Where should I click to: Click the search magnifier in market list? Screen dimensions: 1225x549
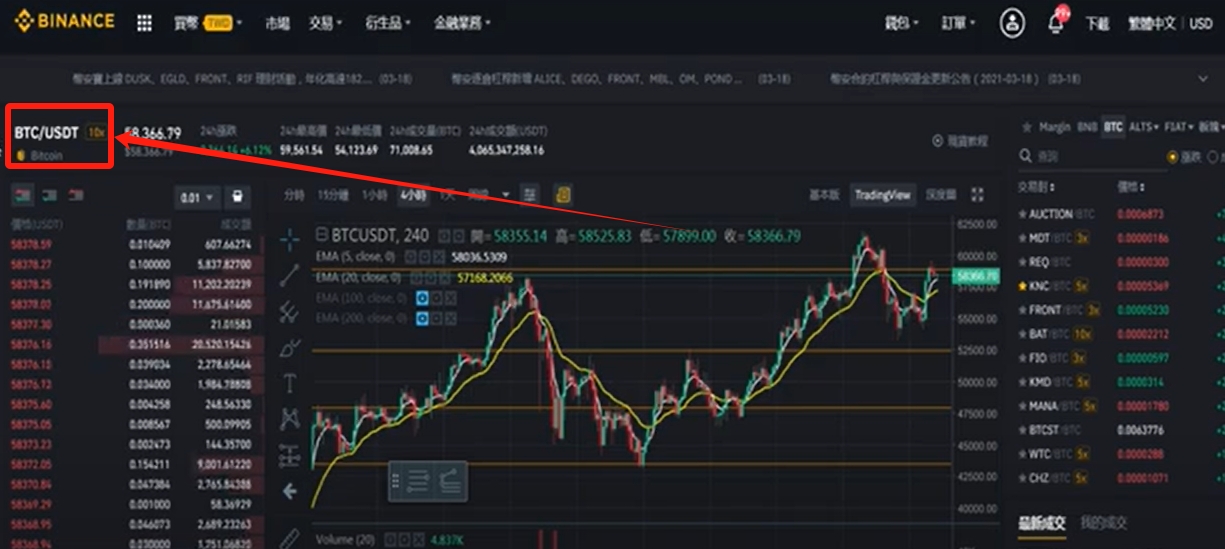(1025, 157)
